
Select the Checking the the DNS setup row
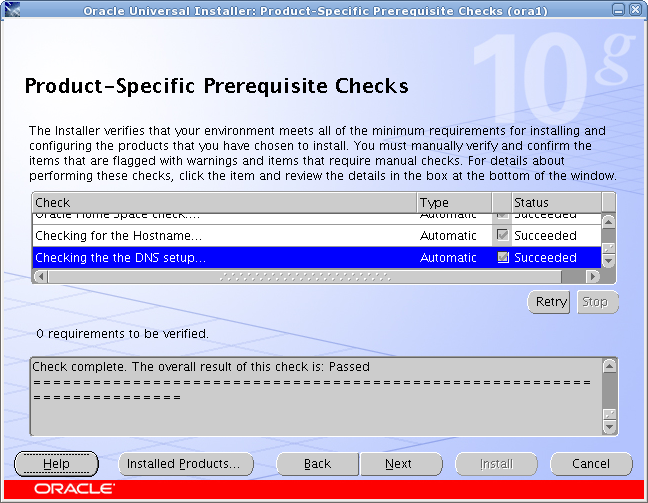pos(317,257)
